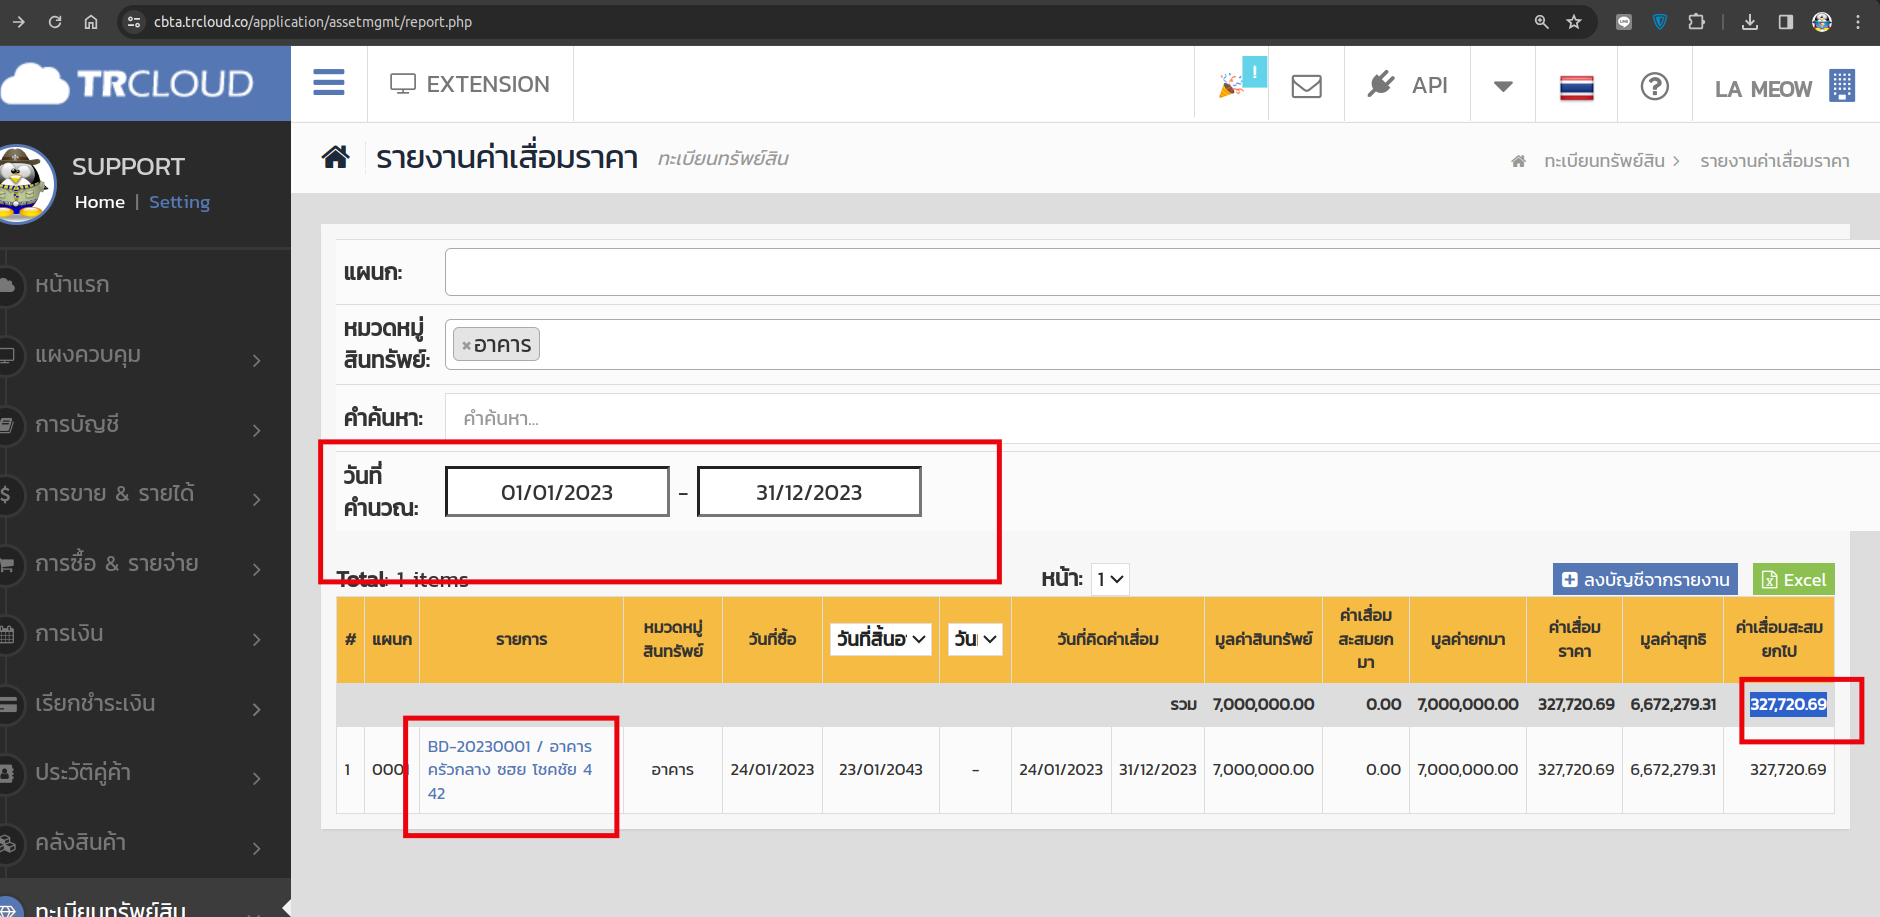Screen dimensions: 1880x917
Task: Open the Setting link in sidebar
Action: click(x=179, y=202)
